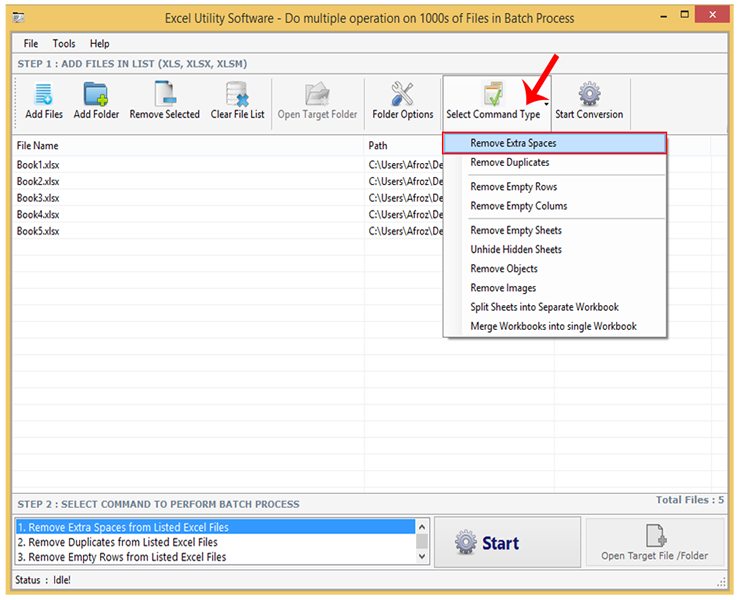Choose Split Sheets into Separate Workbook

coord(555,307)
